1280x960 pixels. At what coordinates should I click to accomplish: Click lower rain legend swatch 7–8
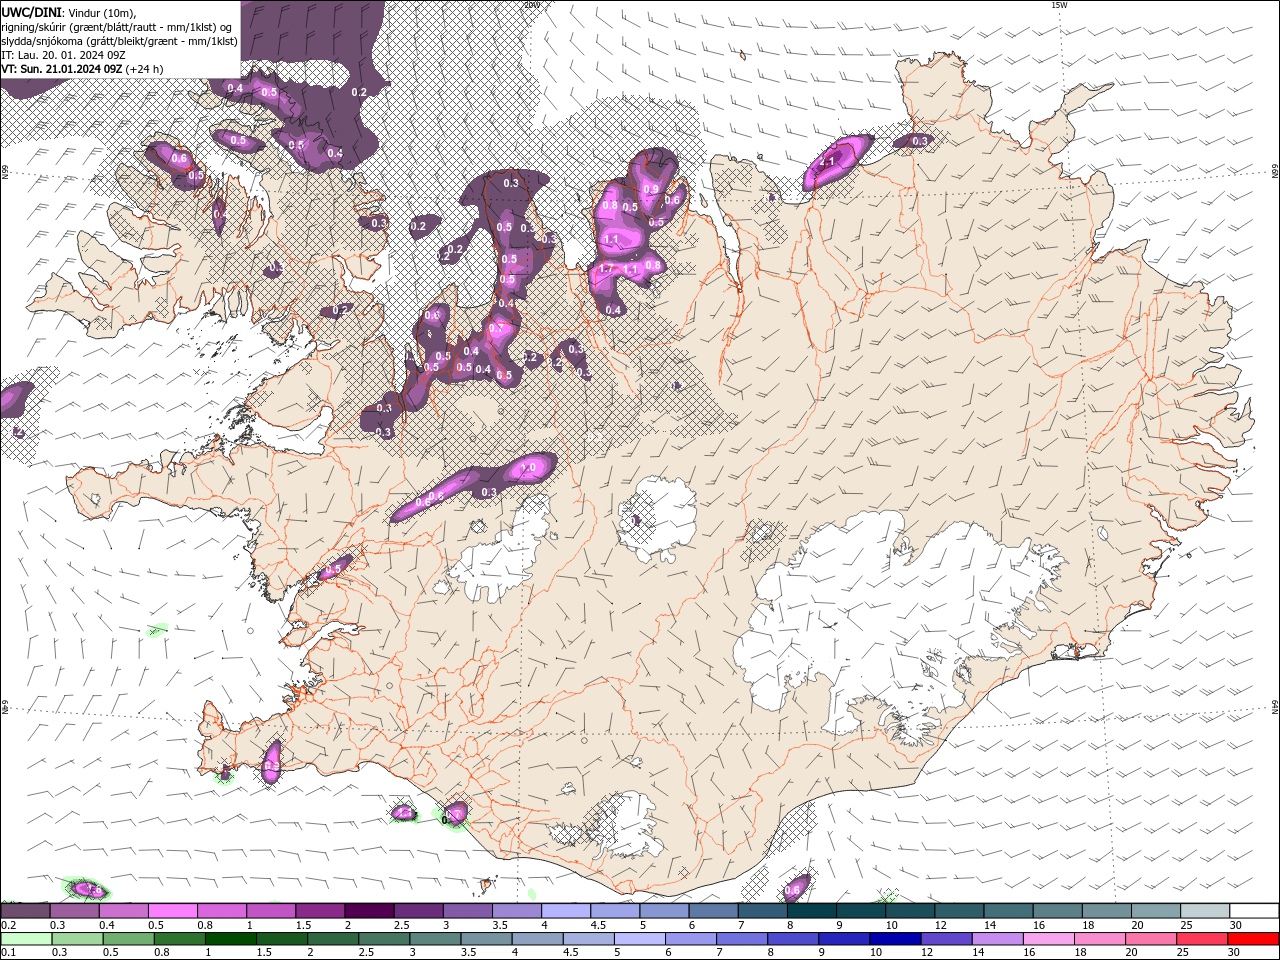click(x=741, y=939)
